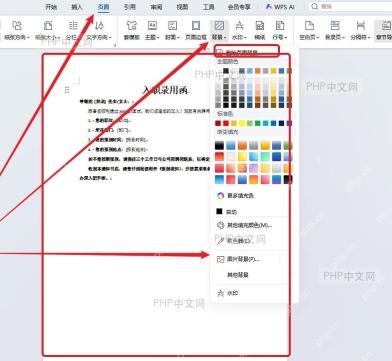Open the Member Exclusive (会员专享) tab

(x=239, y=7)
